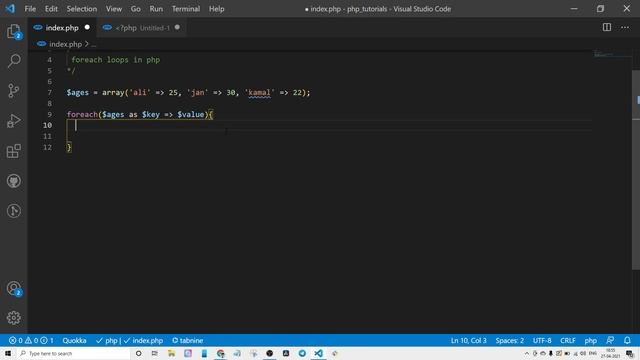
Task: Change indentation via Spaces: 2
Action: click(x=509, y=340)
